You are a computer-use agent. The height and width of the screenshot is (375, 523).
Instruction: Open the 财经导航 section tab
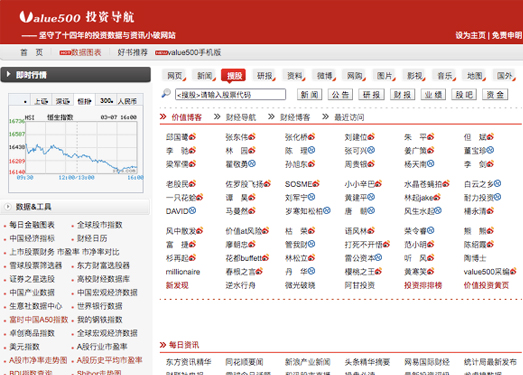pos(240,117)
